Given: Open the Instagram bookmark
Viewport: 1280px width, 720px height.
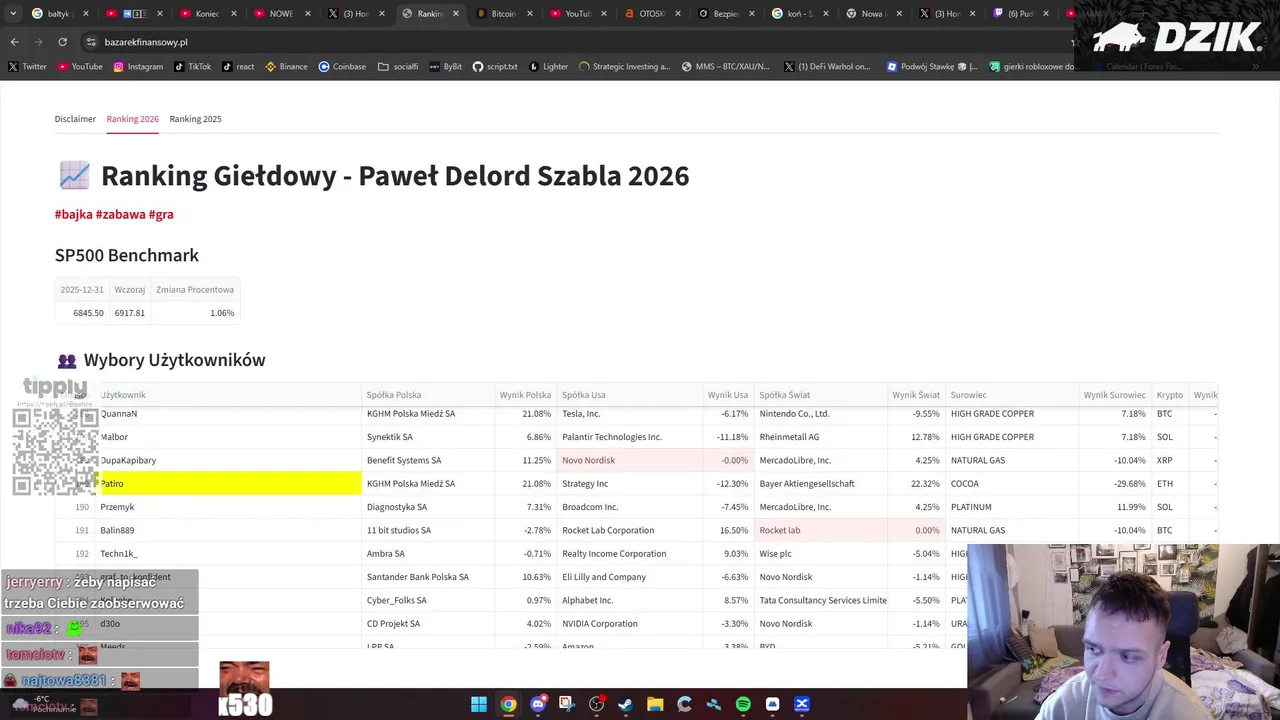Looking at the screenshot, I should click(138, 67).
